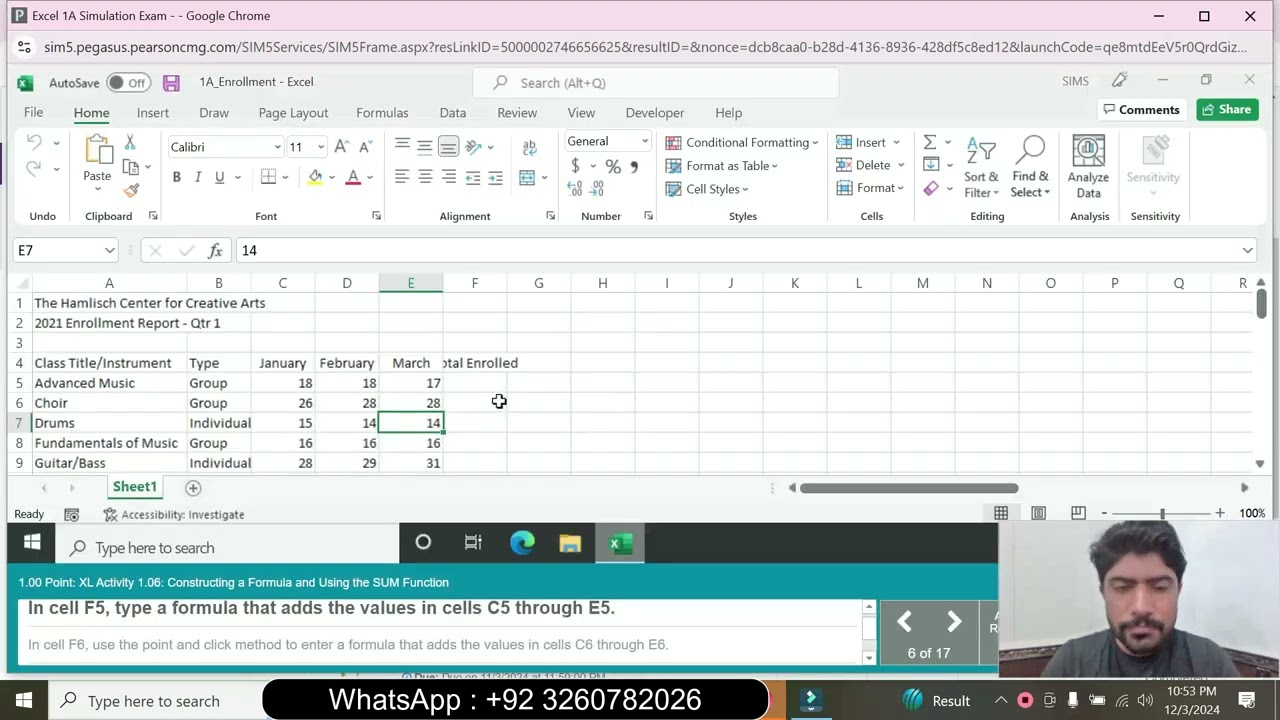Select cell F5 under Total Enrolled
The width and height of the screenshot is (1280, 720).
[475, 383]
